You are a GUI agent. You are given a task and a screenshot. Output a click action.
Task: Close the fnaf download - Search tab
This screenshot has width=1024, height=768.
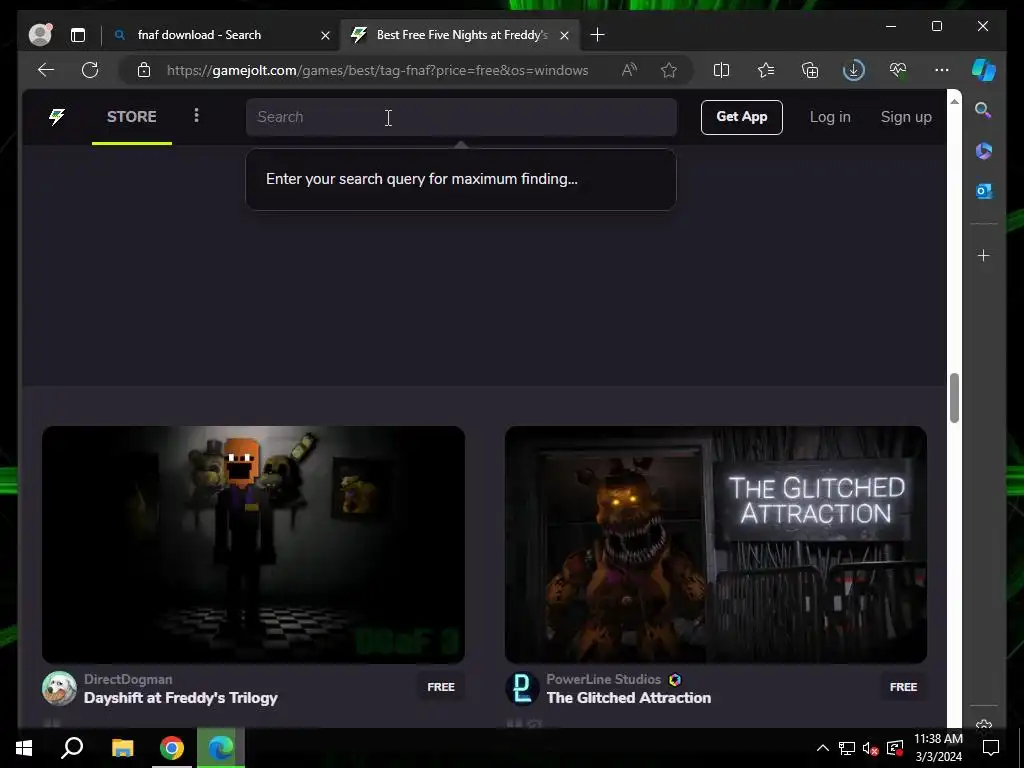[x=325, y=35]
